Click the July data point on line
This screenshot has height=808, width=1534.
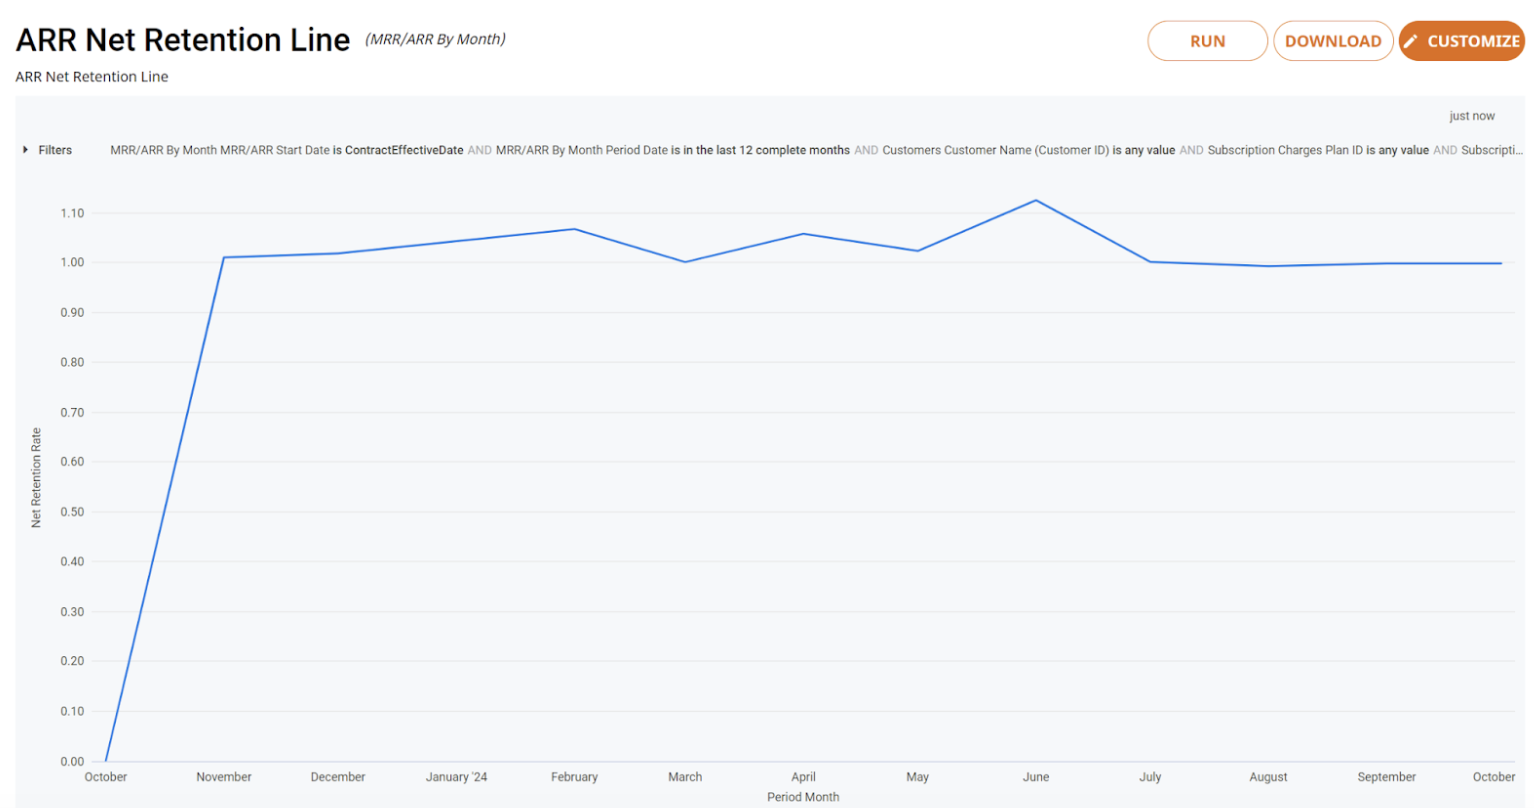point(1150,262)
